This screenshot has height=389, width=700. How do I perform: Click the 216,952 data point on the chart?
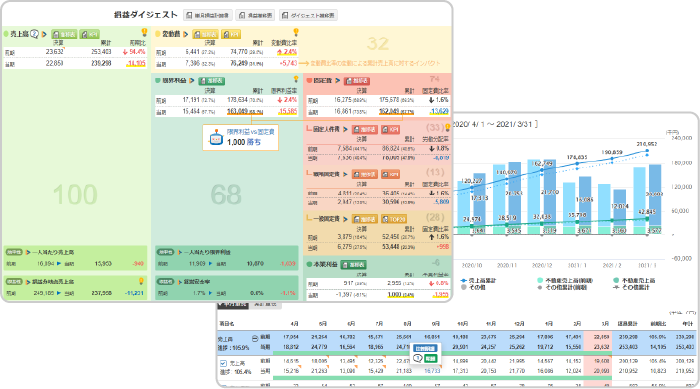click(x=647, y=151)
